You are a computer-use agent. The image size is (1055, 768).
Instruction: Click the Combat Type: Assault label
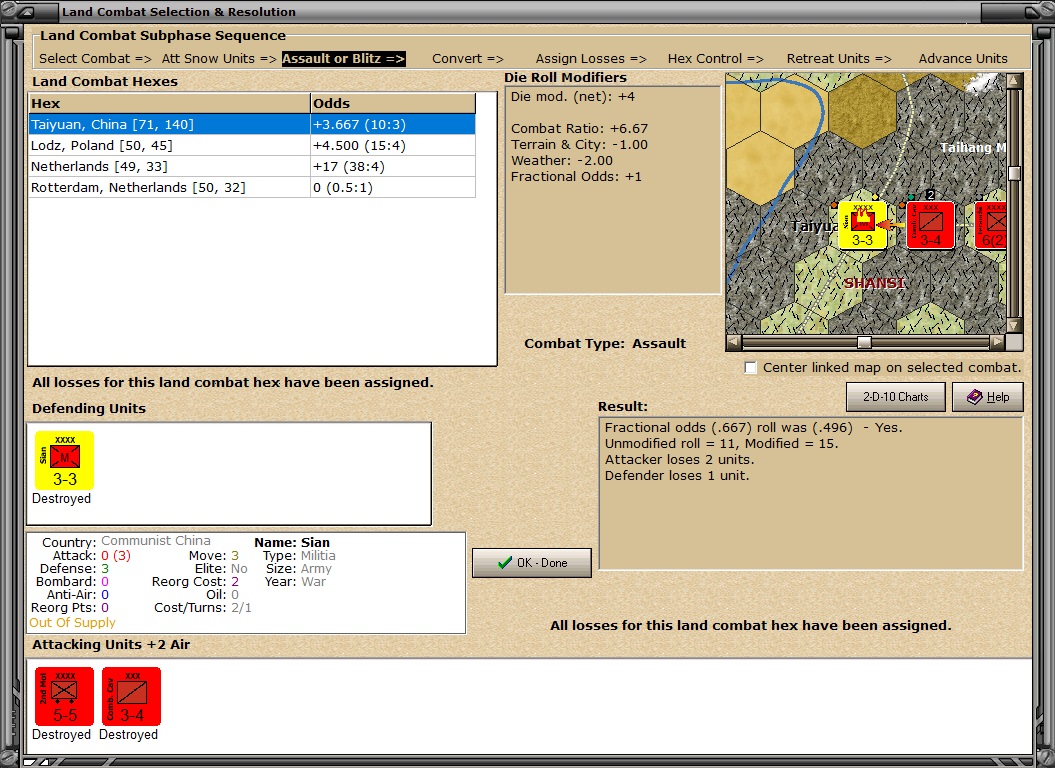pyautogui.click(x=605, y=343)
